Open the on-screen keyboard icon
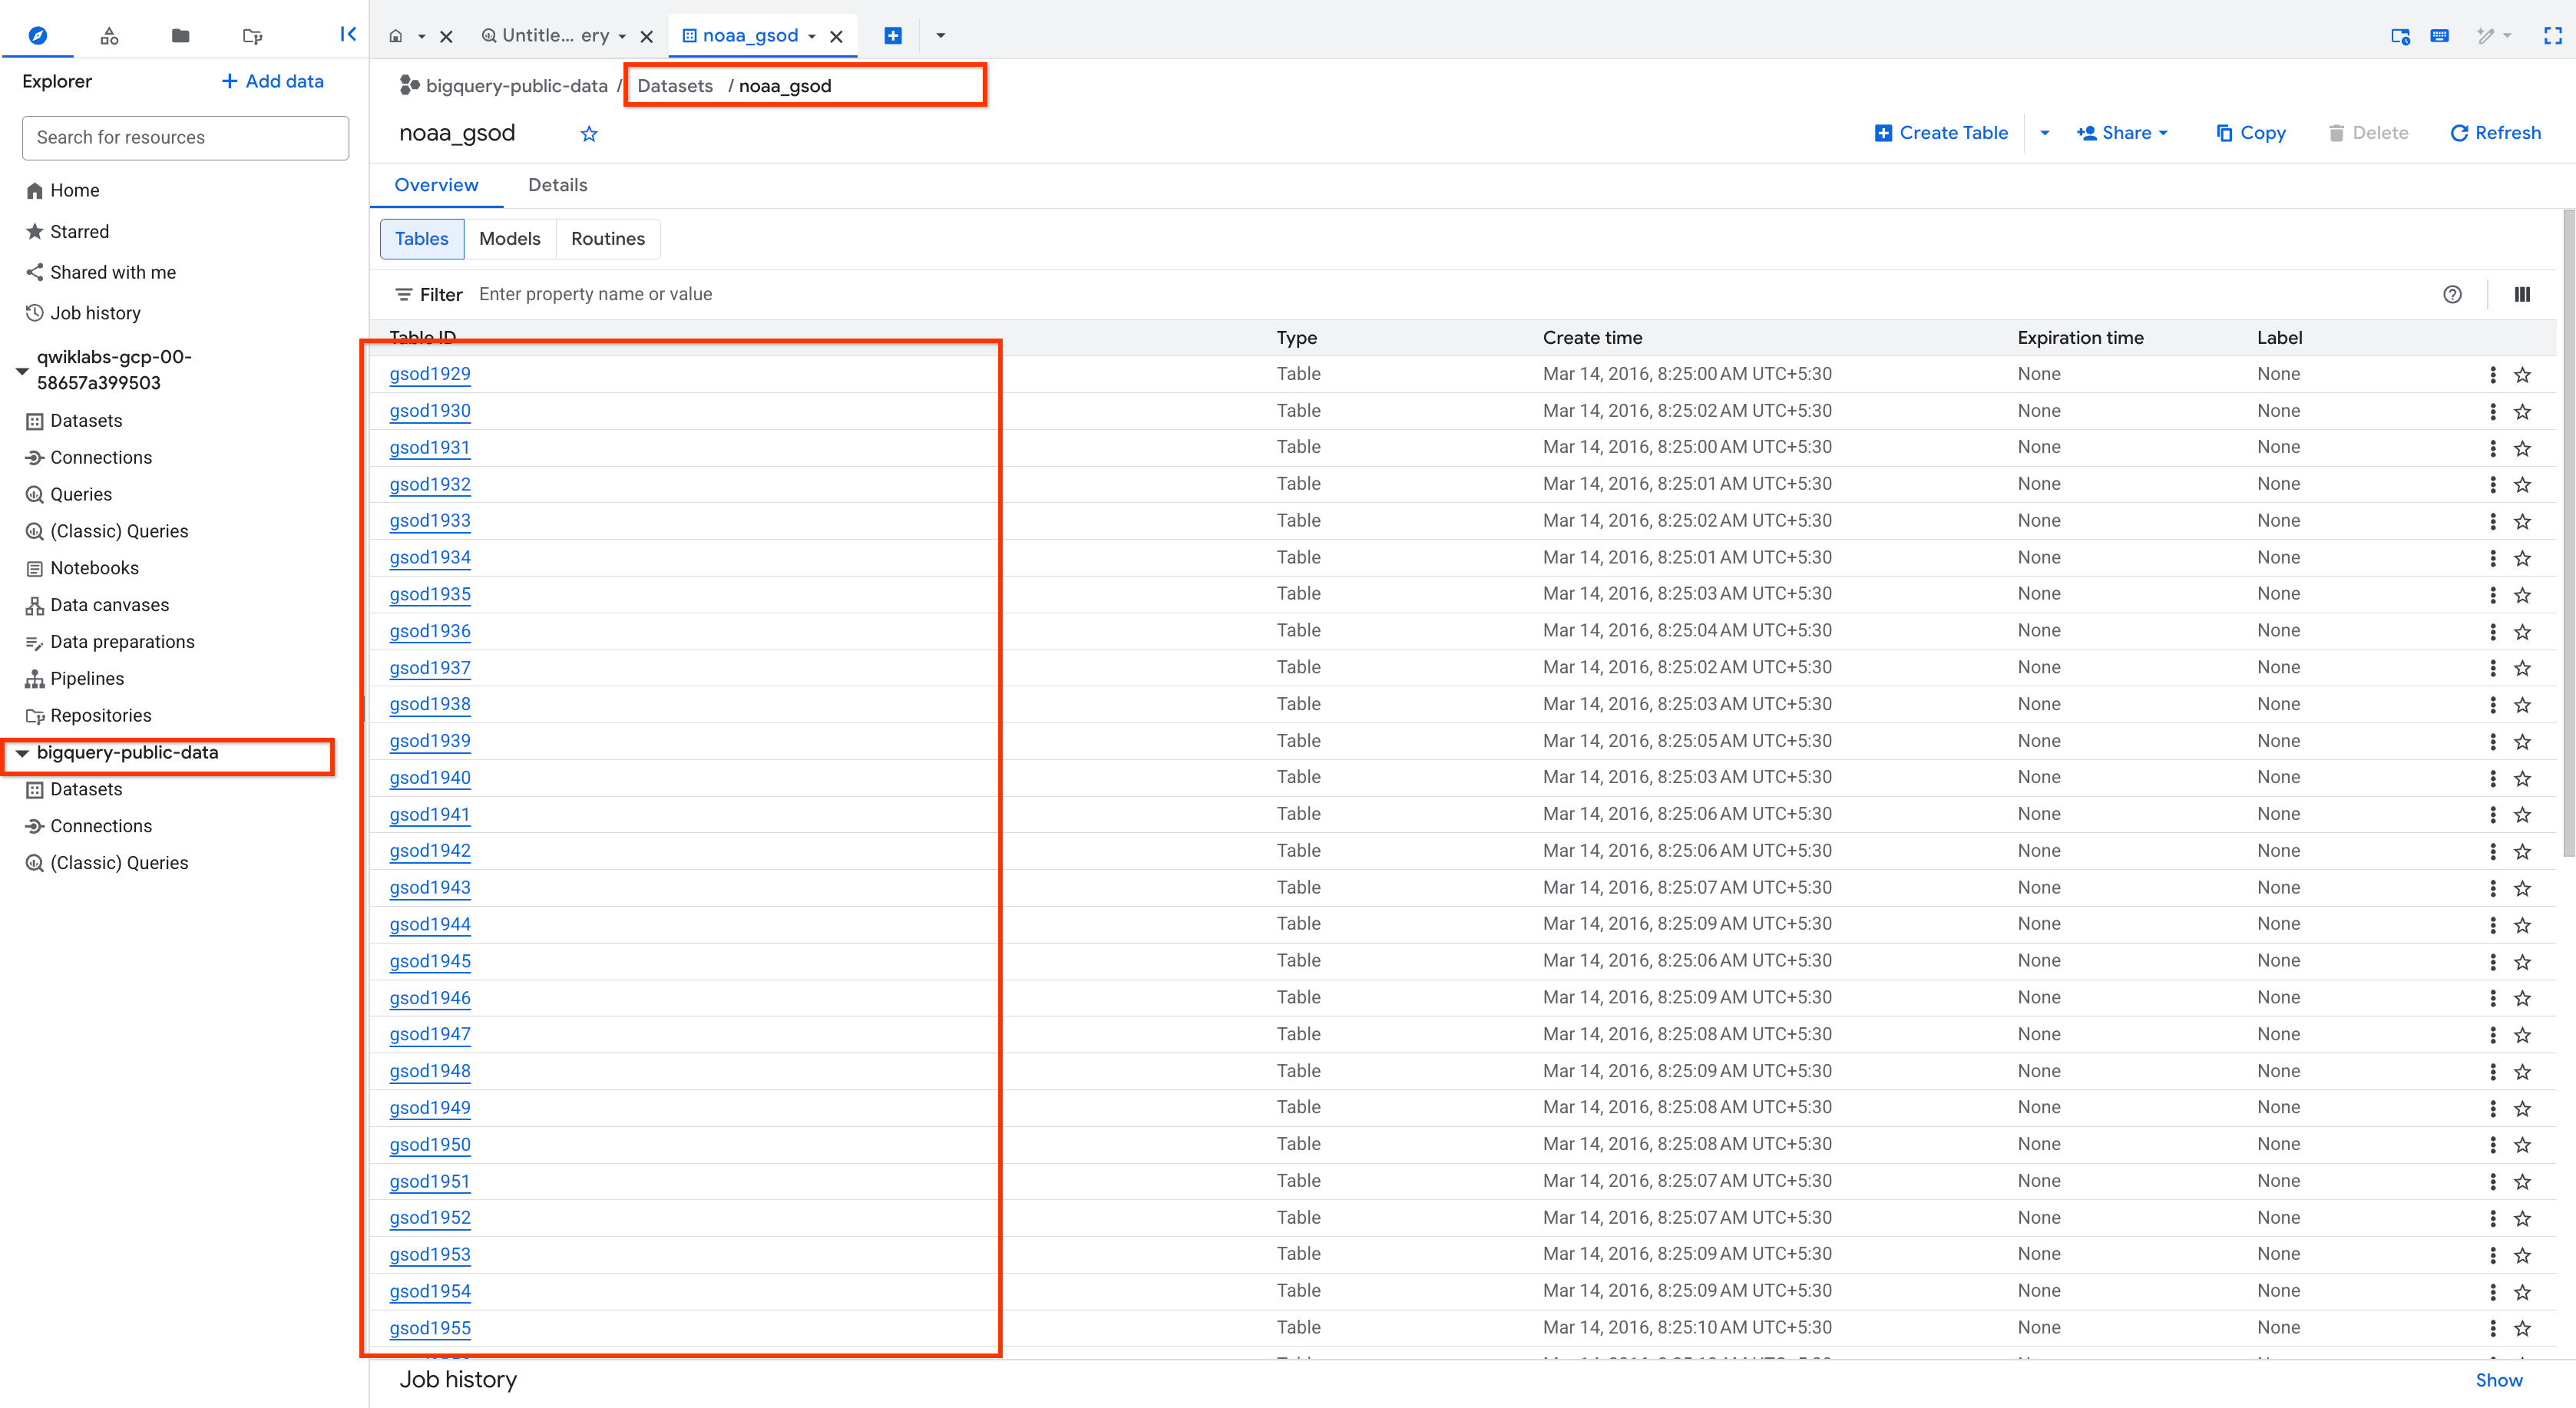Viewport: 2576px width, 1408px height. 2440,35
